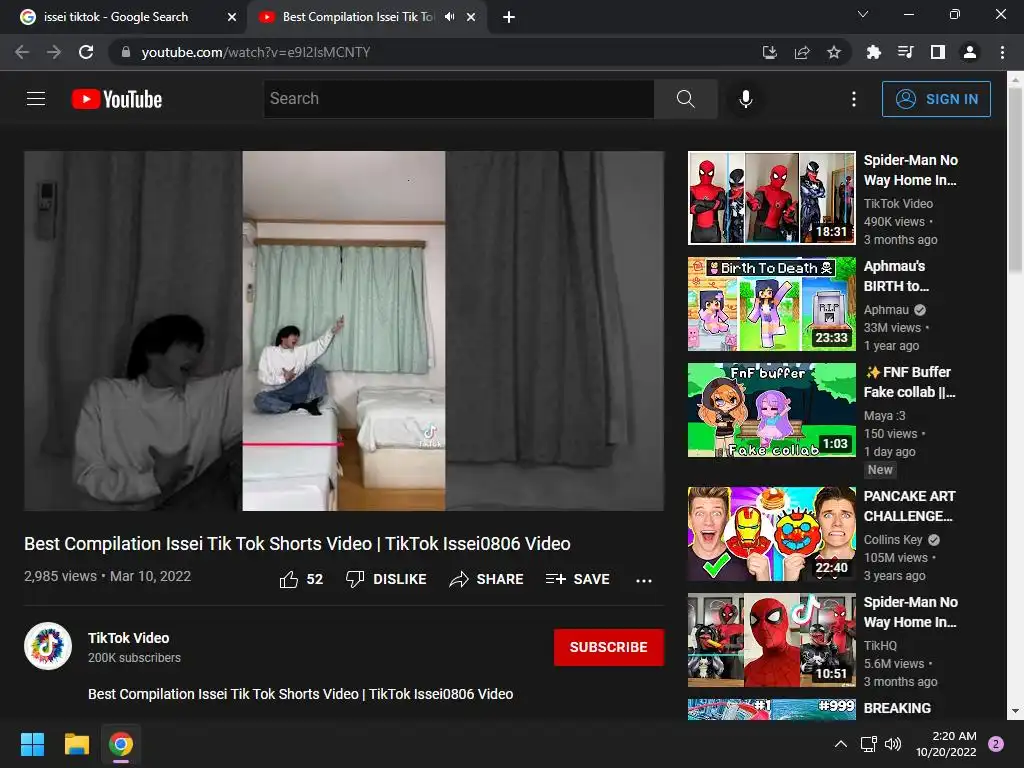Click the share page icon in address bar
The height and width of the screenshot is (768, 1024).
pyautogui.click(x=802, y=52)
